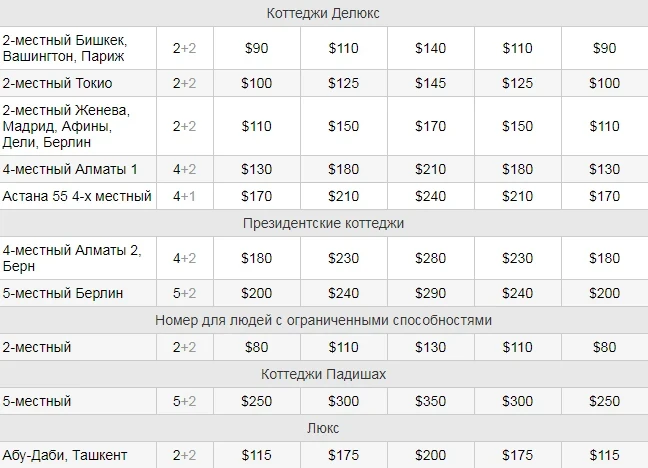Click the "2-местный Бишкек, Вашингтон, Париж" label
648x468 pixels.
pyautogui.click(x=65, y=48)
